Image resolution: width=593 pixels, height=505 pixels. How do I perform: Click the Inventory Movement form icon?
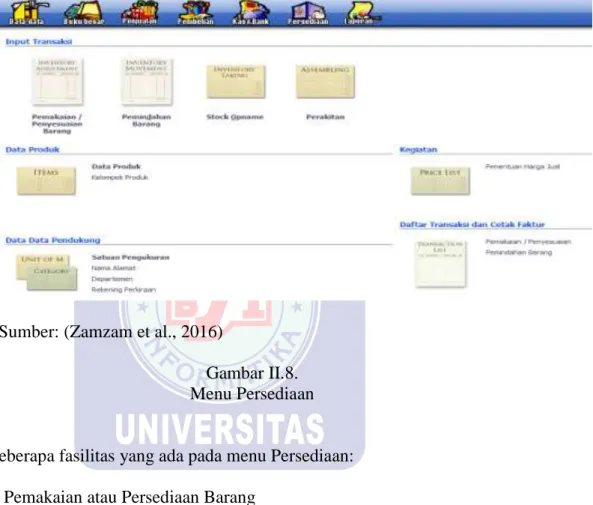tap(146, 82)
